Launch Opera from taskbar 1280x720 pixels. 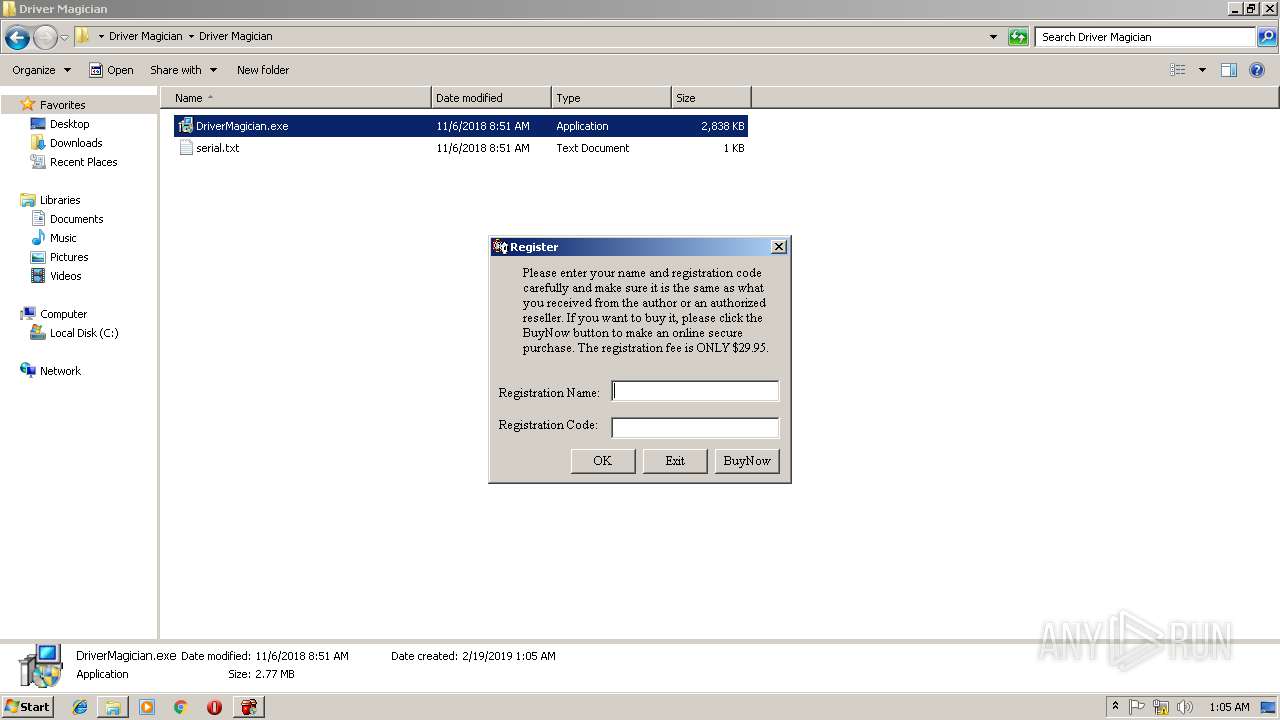pyautogui.click(x=214, y=707)
